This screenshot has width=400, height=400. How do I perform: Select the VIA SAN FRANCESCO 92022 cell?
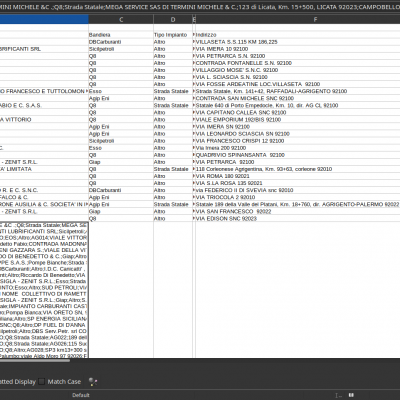298,212
